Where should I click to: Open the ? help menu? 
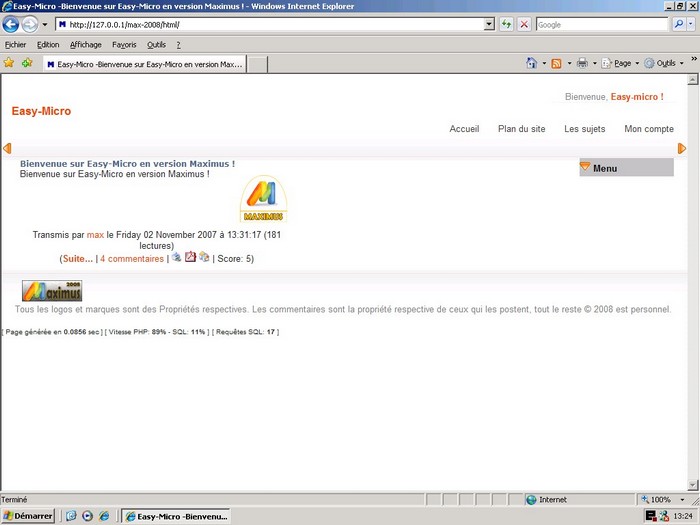click(179, 45)
